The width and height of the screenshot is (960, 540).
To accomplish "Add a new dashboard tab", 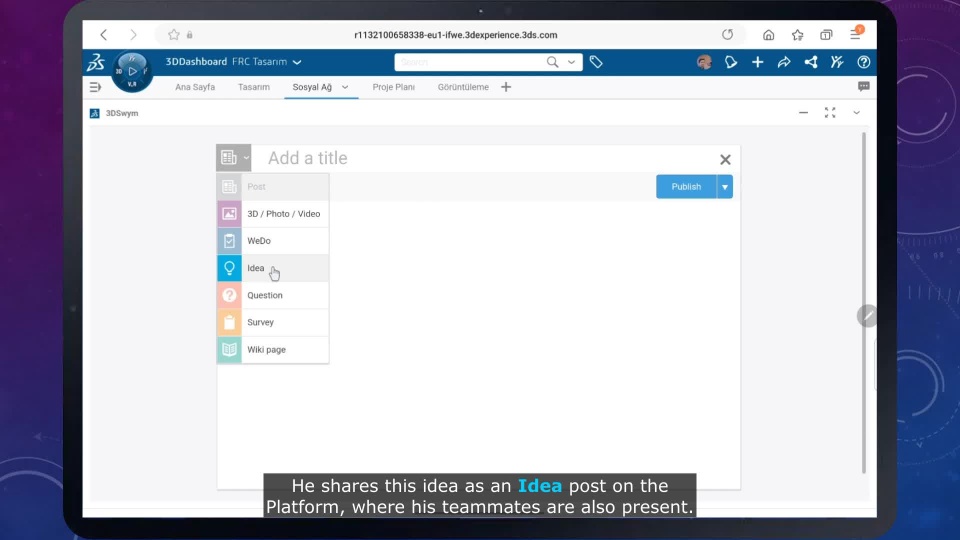I will pos(506,87).
